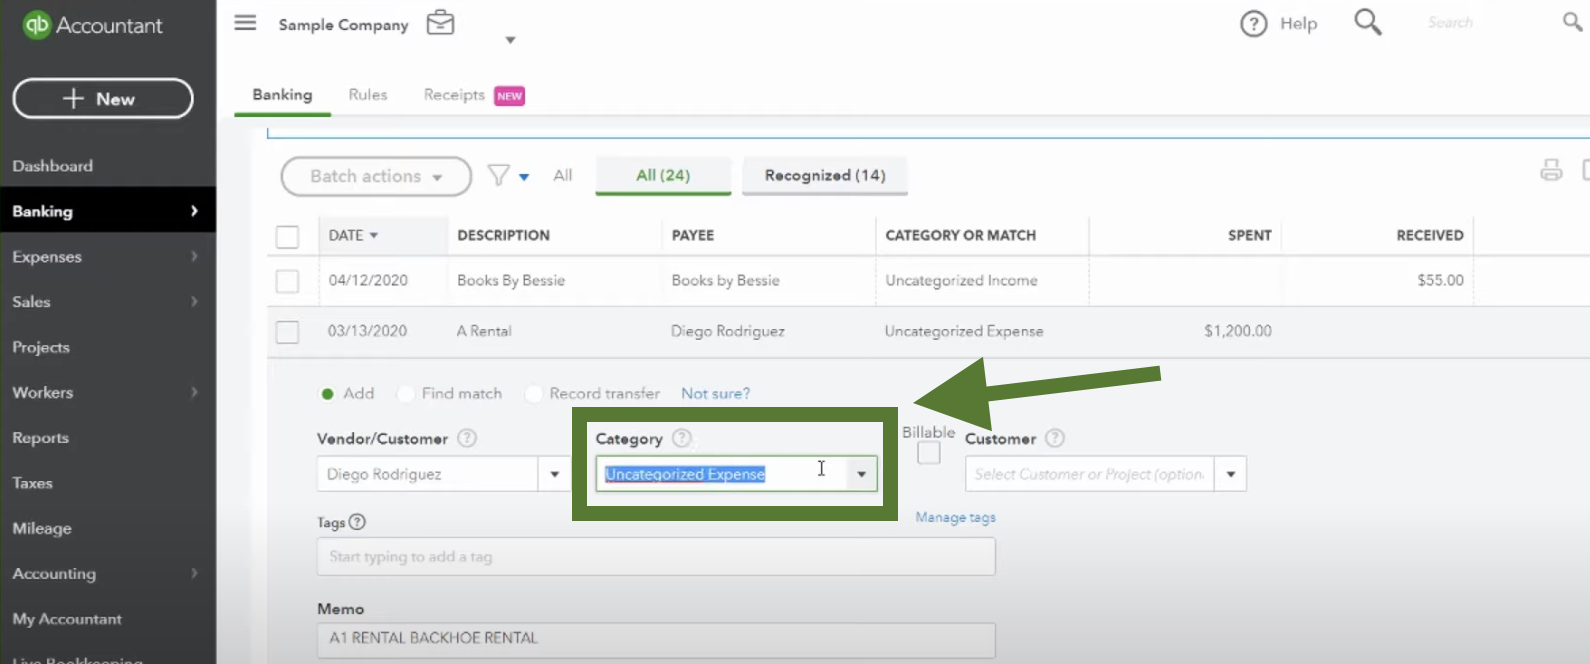This screenshot has height=664, width=1590.
Task: Expand filter options arrow next to funnel
Action: (x=524, y=177)
